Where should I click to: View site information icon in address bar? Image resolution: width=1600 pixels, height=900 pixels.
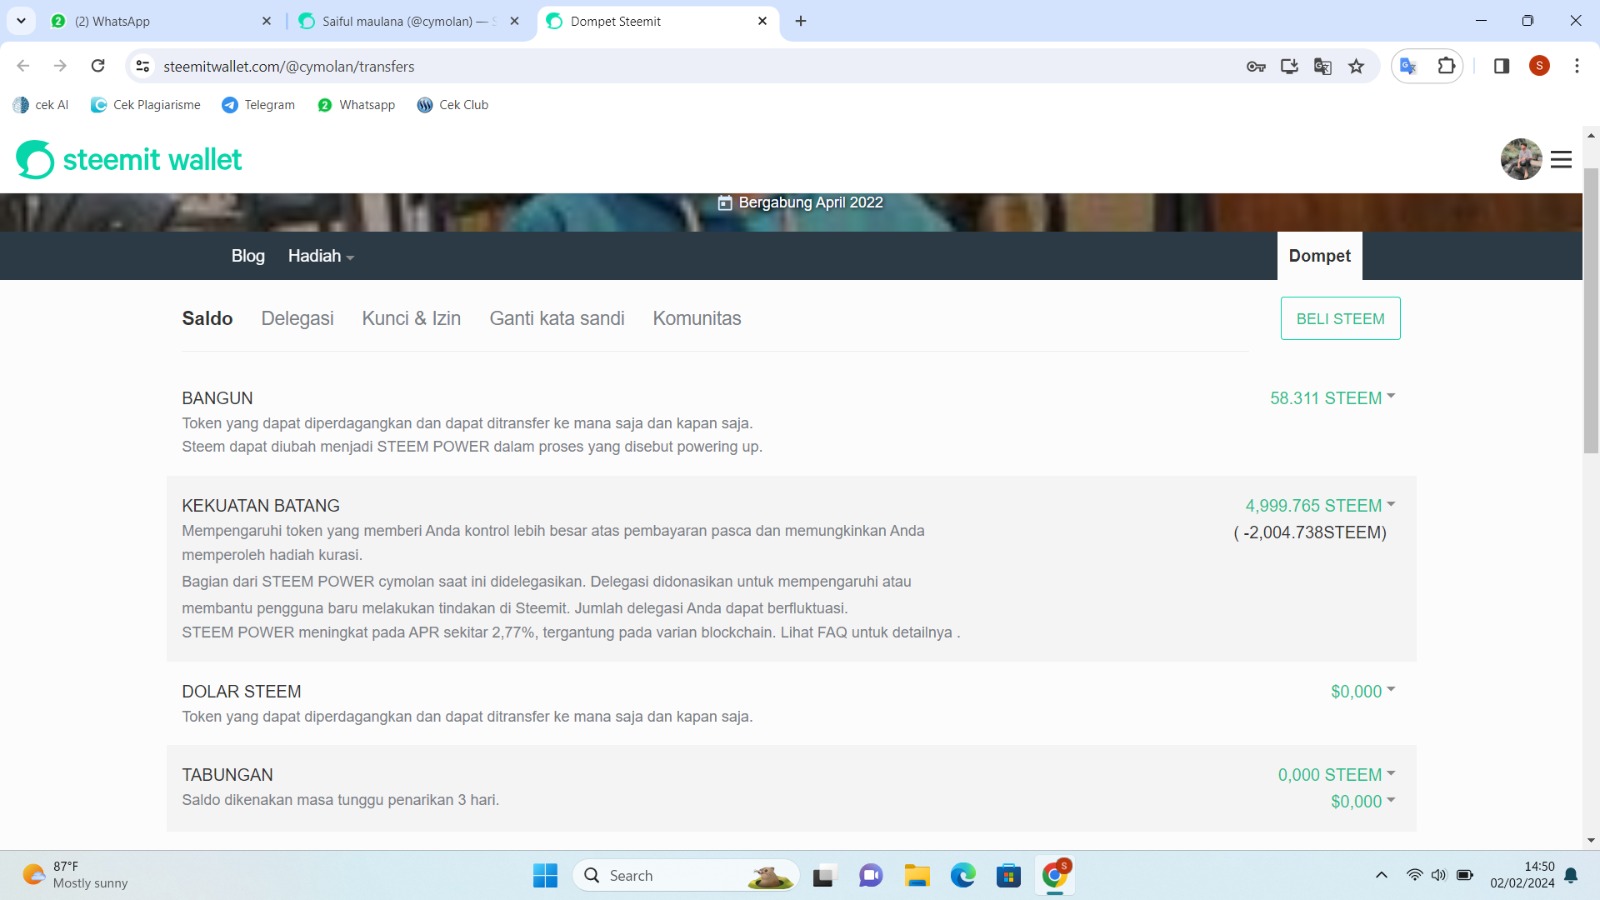click(143, 66)
